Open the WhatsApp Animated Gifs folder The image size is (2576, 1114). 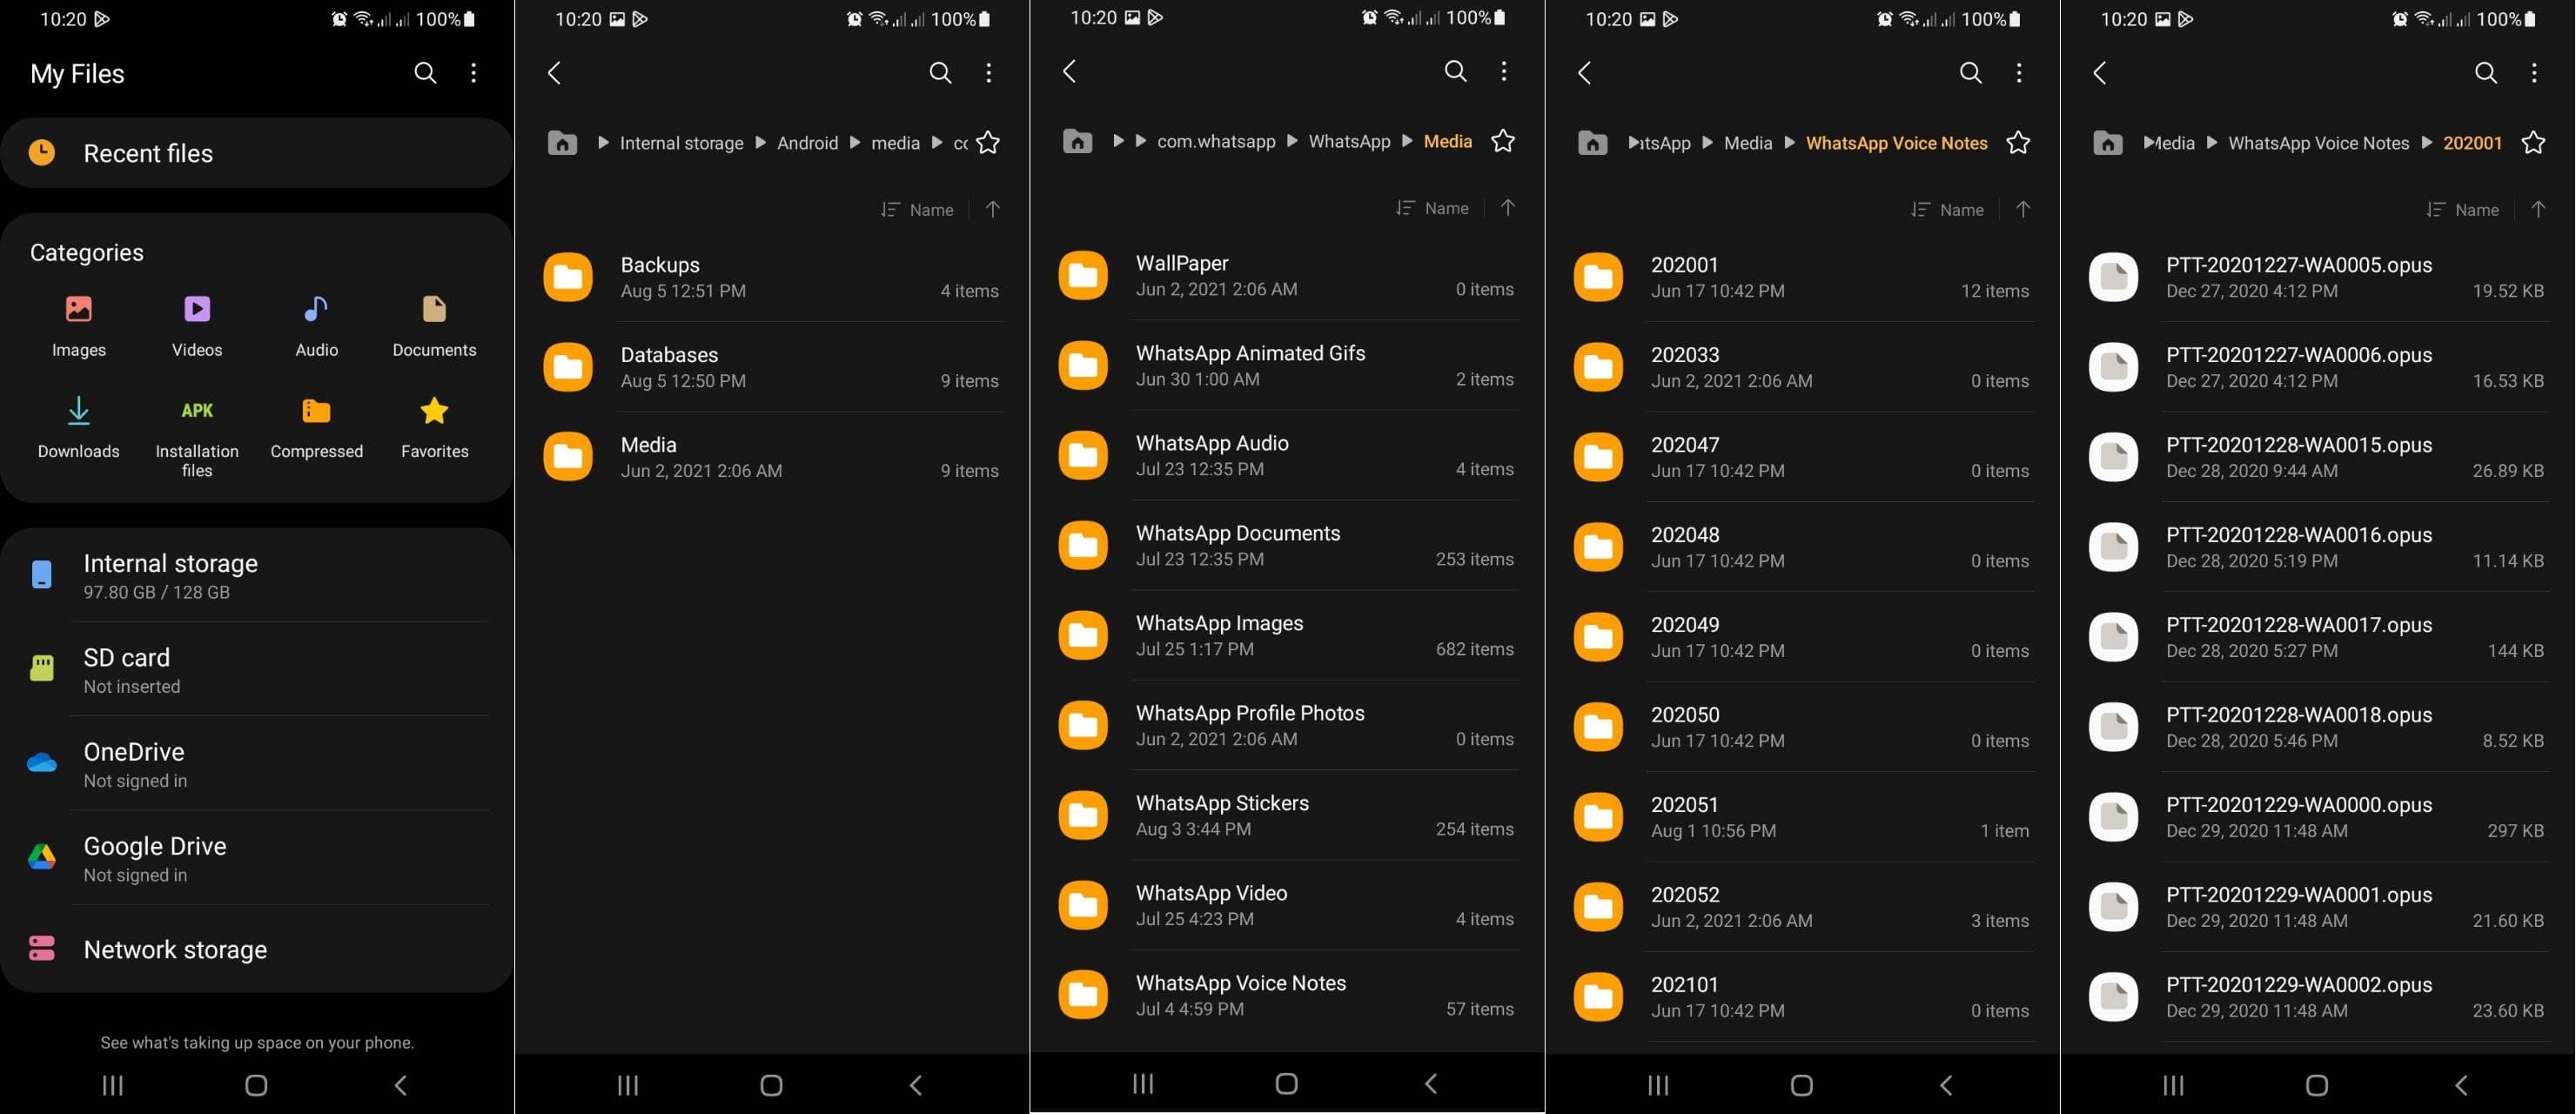pos(1287,365)
